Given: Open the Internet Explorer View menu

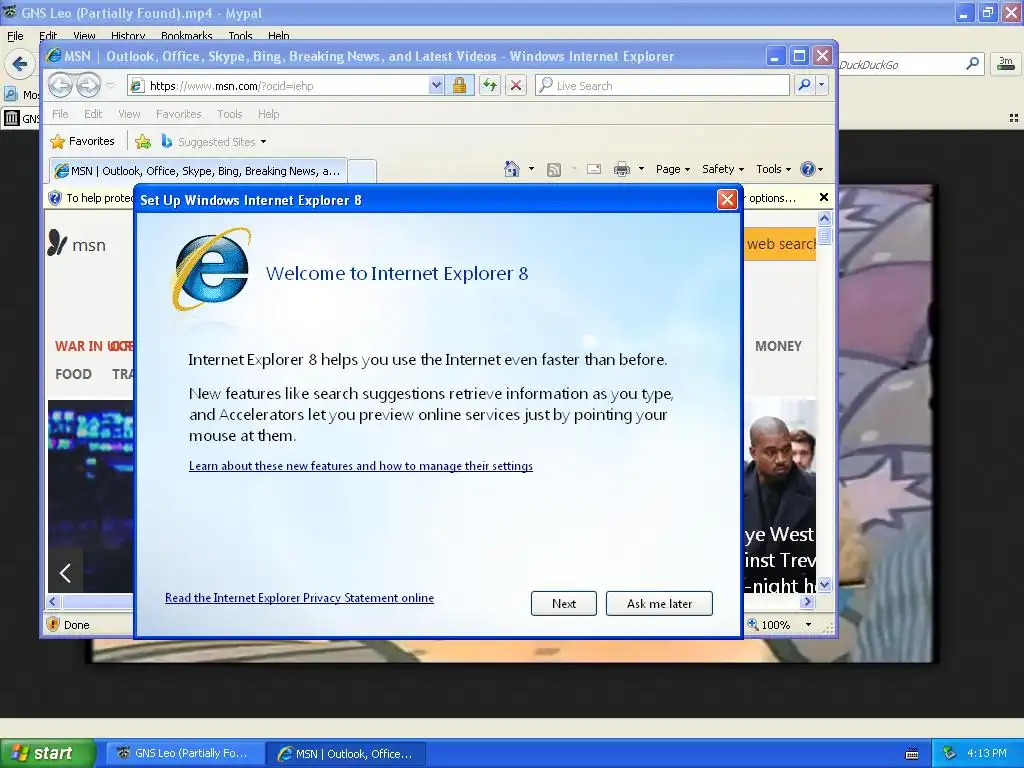Looking at the screenshot, I should [x=129, y=114].
